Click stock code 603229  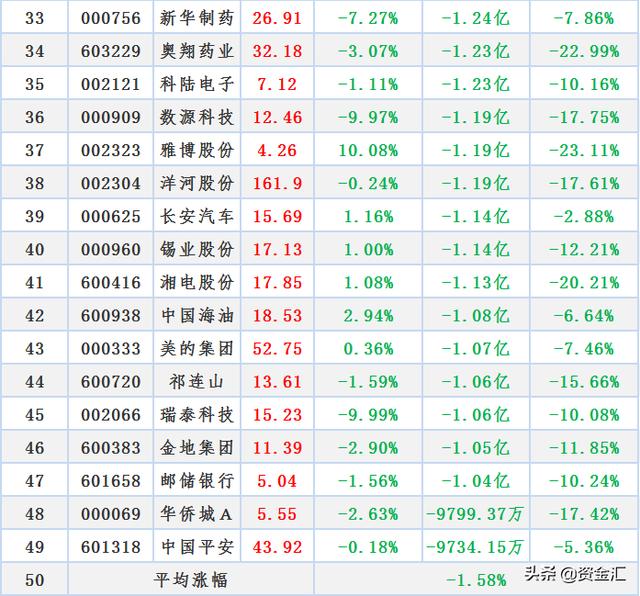[x=111, y=51]
